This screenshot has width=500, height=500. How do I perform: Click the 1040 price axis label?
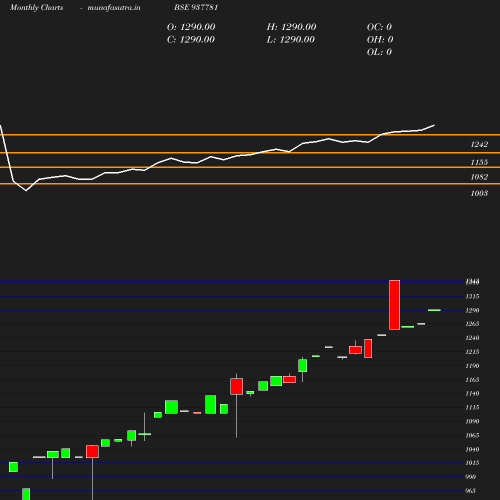click(x=472, y=449)
